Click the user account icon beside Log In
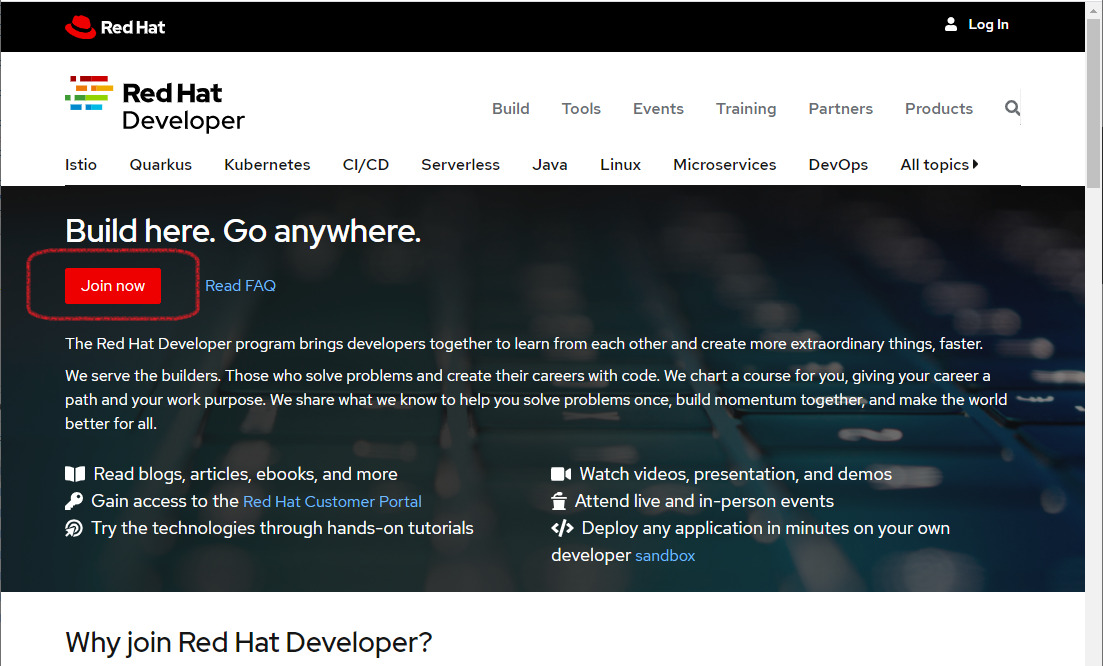 click(950, 25)
